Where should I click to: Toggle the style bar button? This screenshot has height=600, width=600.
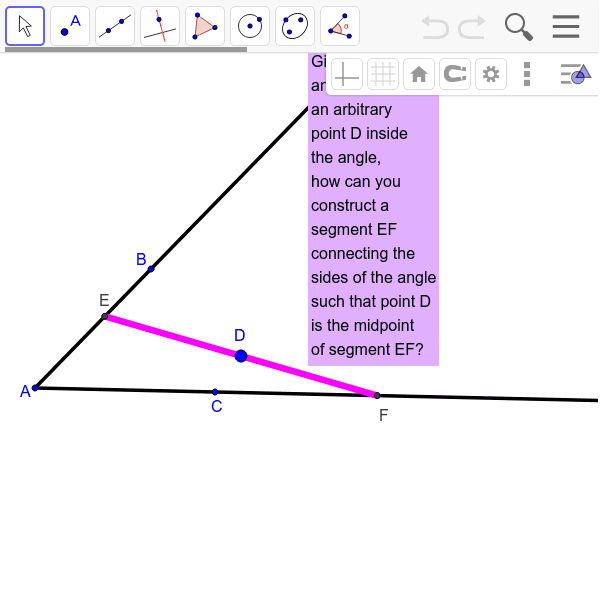coord(576,74)
